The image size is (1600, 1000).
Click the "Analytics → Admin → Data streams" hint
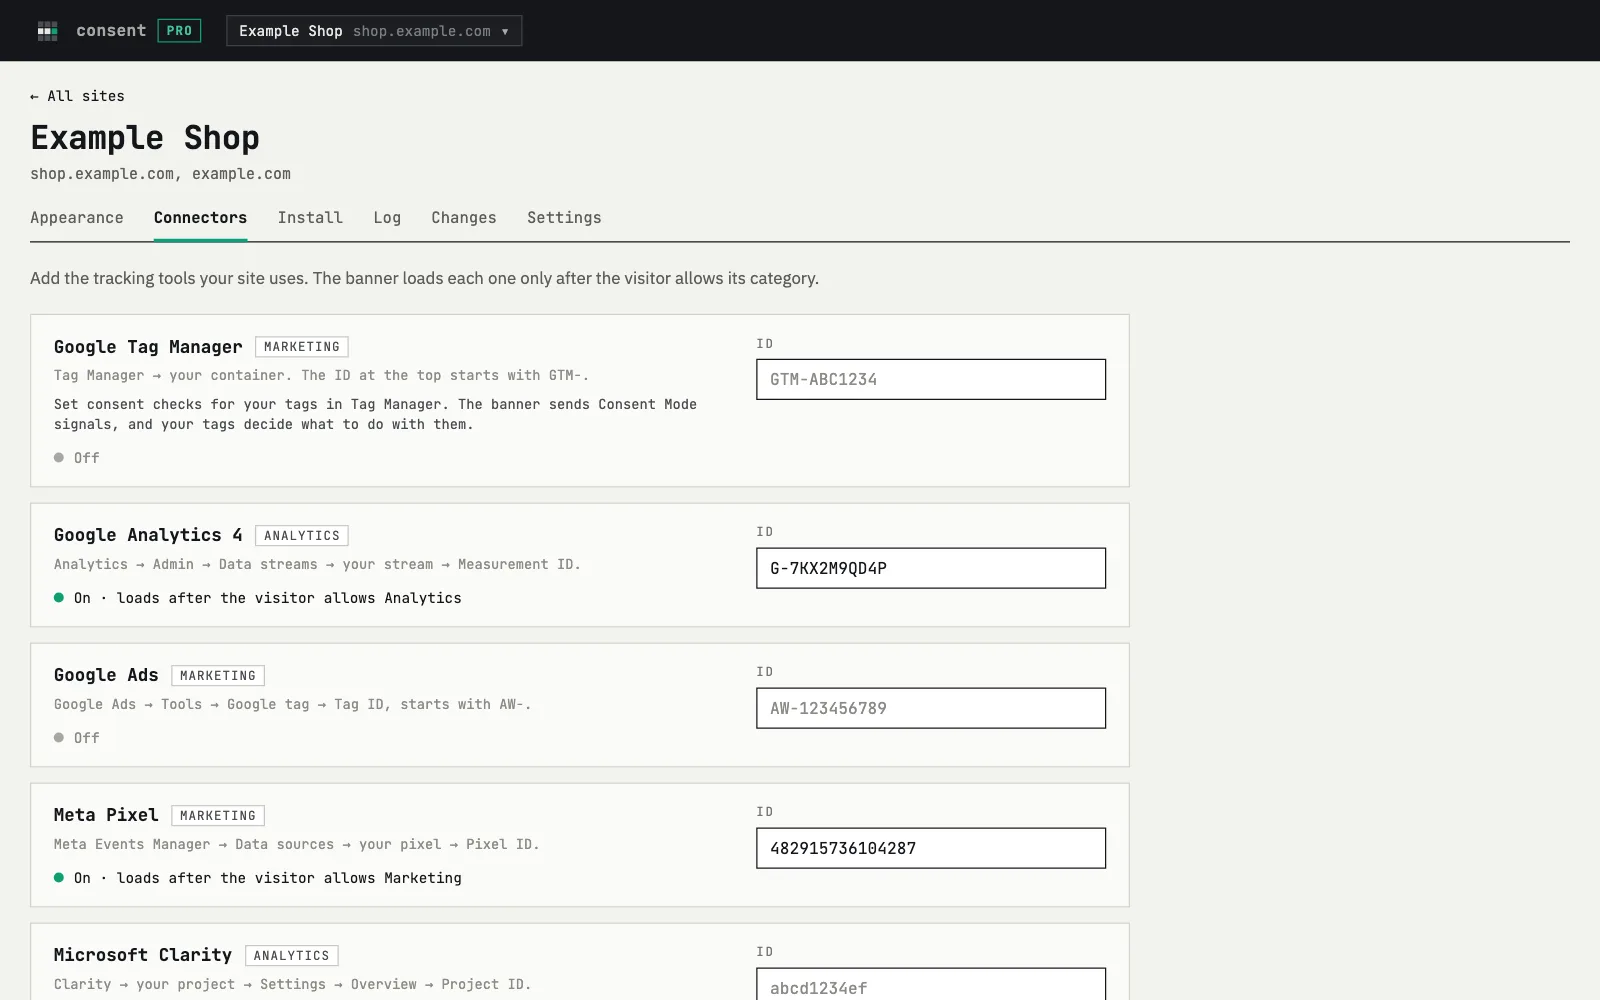(317, 565)
